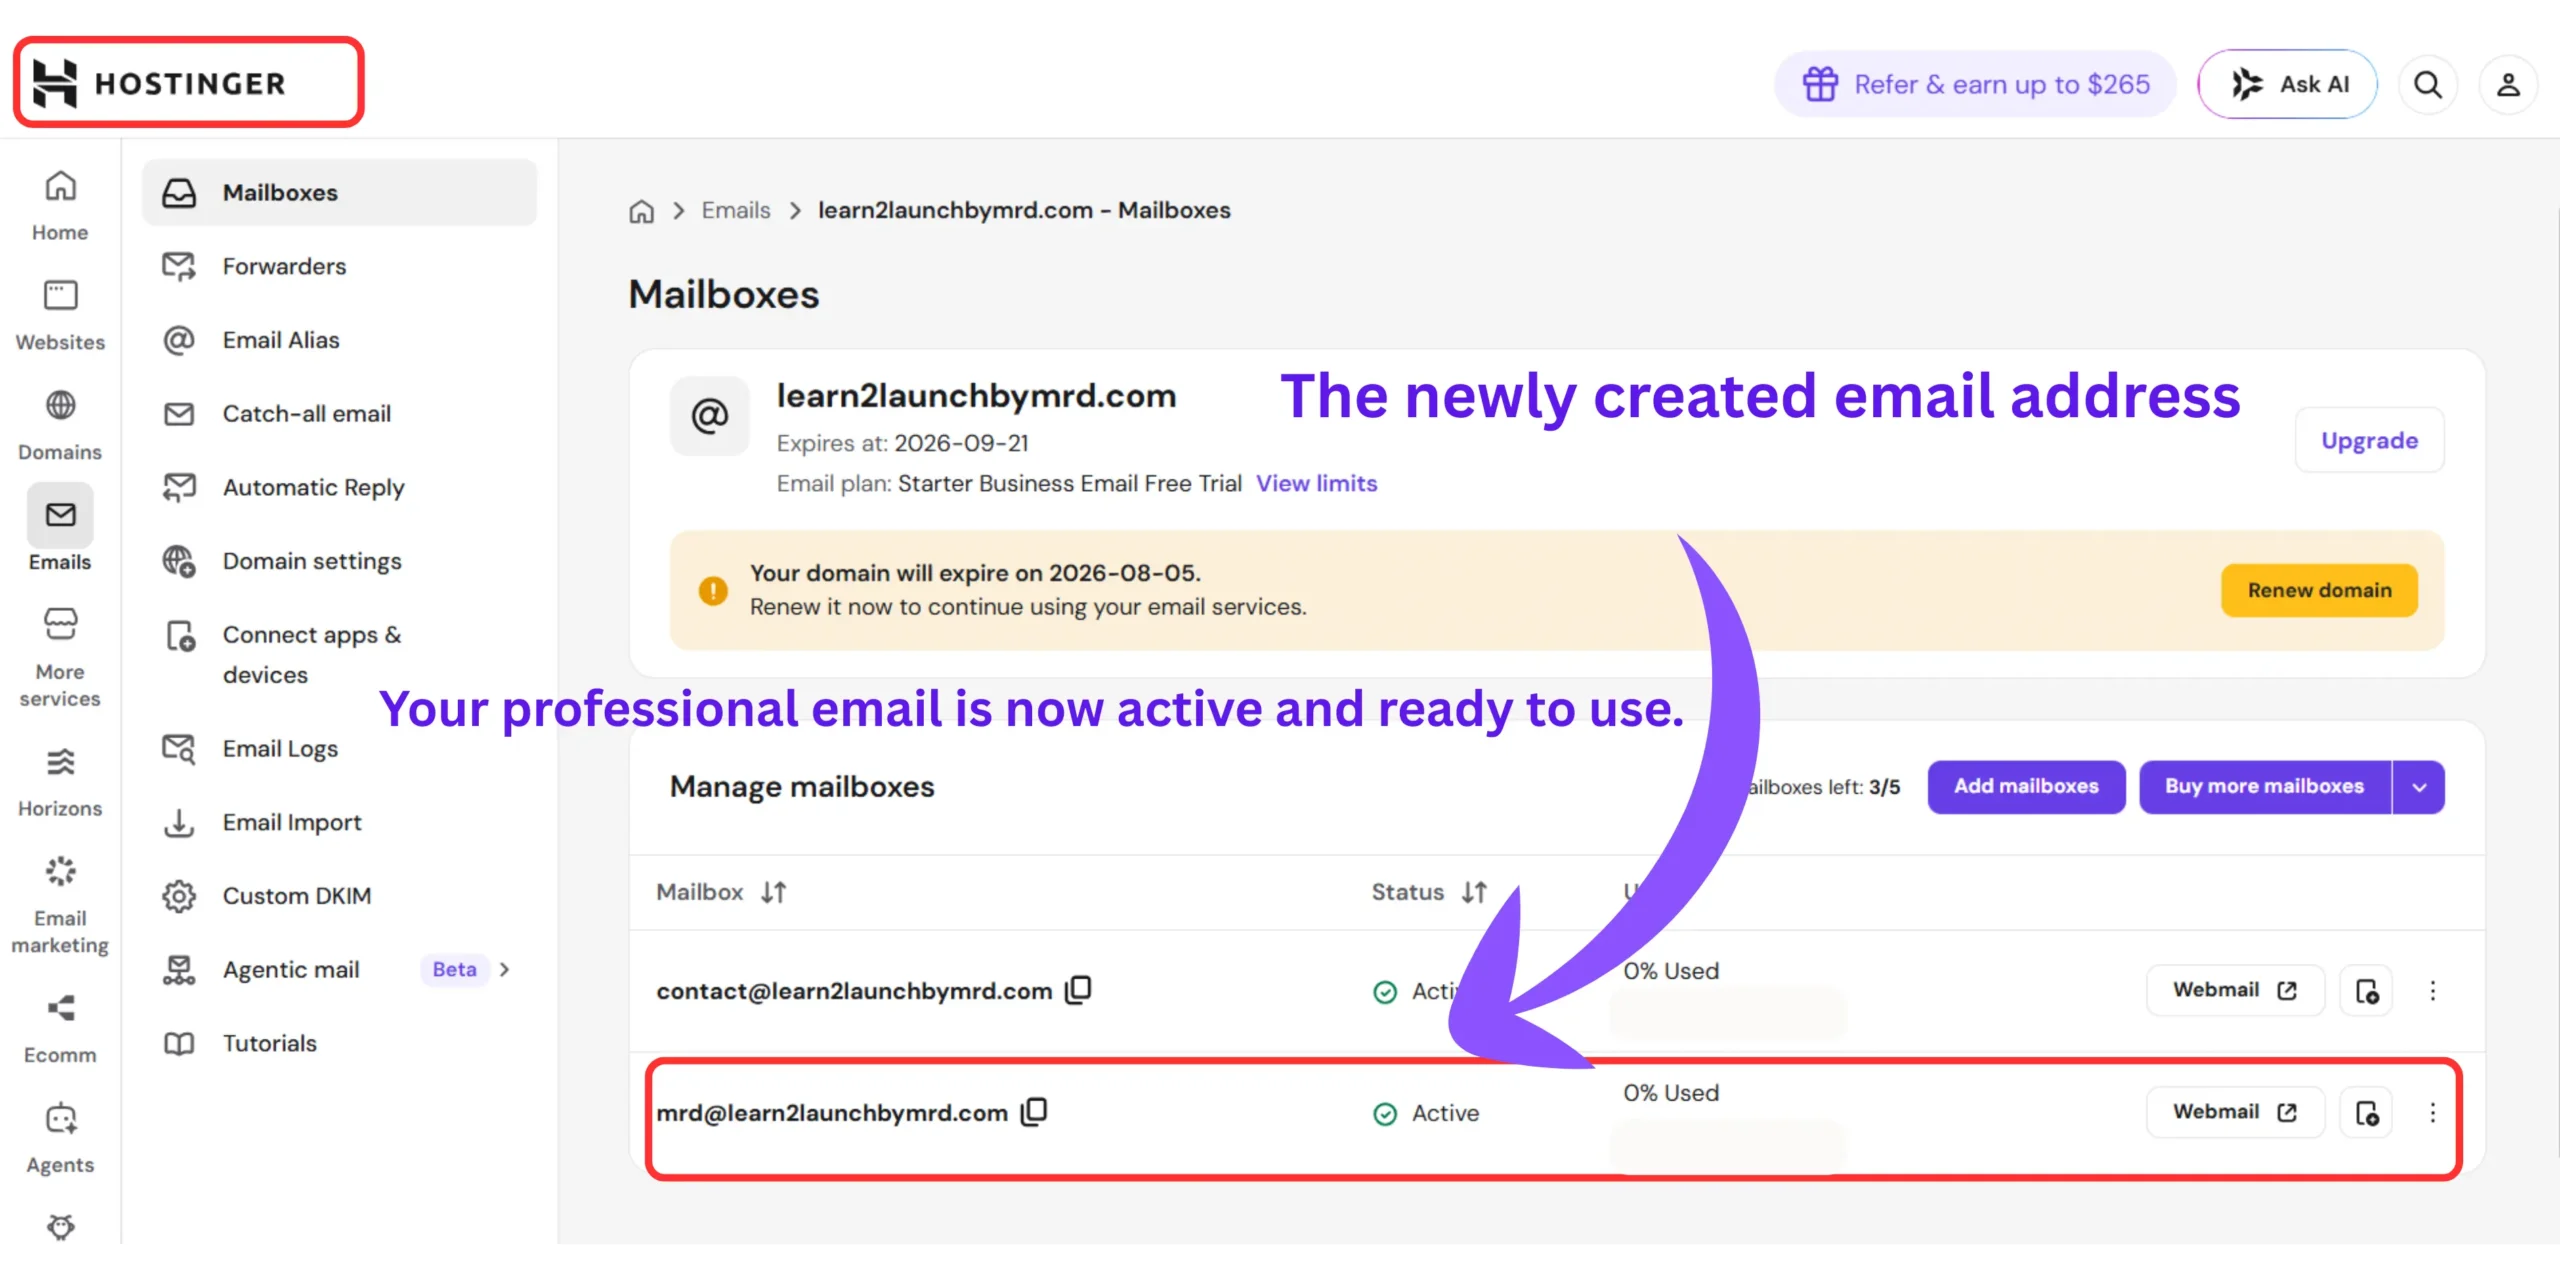
Task: Click the contact mailbox usage bar
Action: point(1728,1013)
